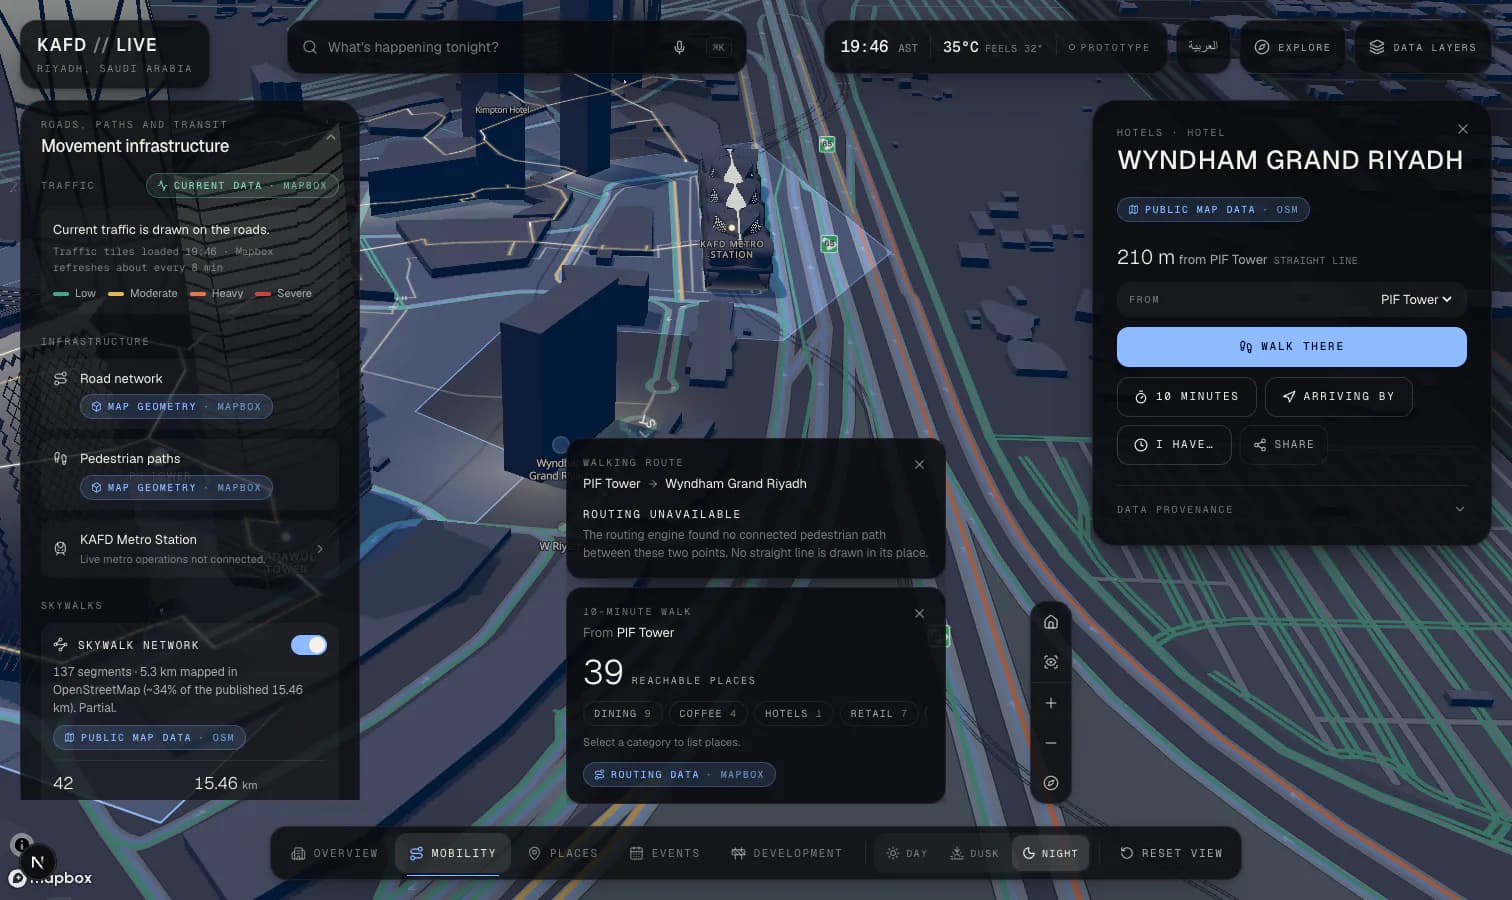Click the Walk There button

[x=1292, y=347]
